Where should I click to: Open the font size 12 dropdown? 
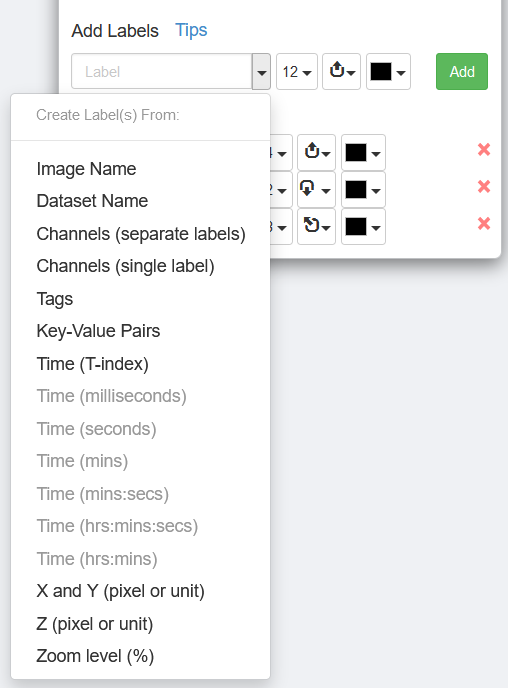point(297,72)
